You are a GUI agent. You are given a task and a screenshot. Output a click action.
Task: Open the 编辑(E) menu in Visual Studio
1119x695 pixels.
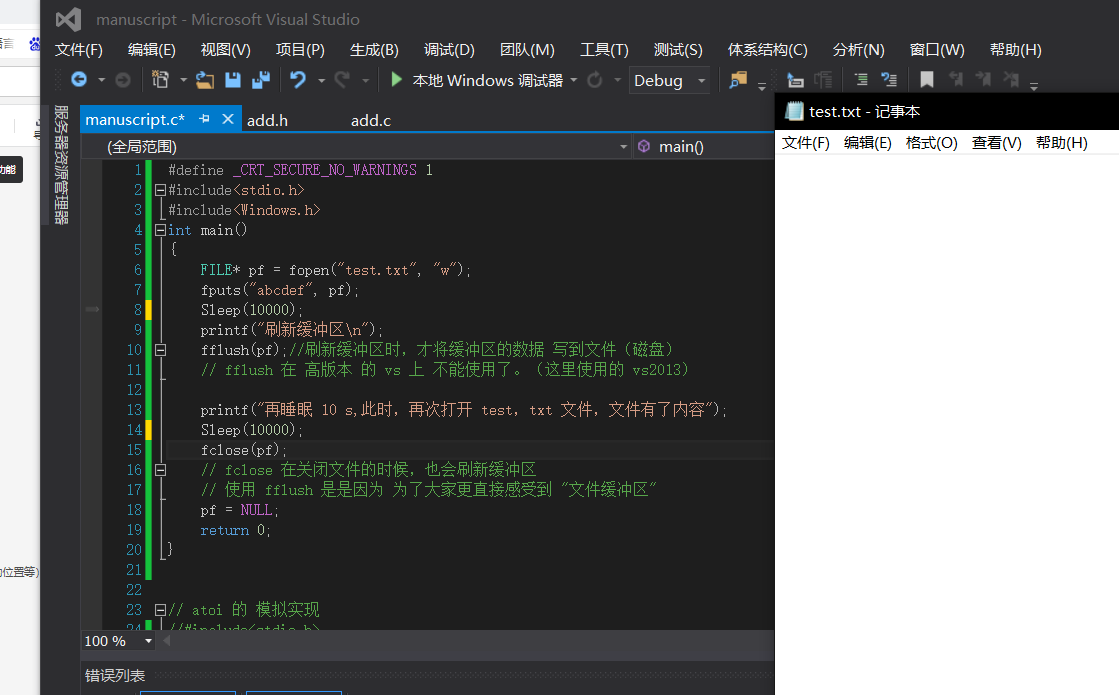(151, 49)
